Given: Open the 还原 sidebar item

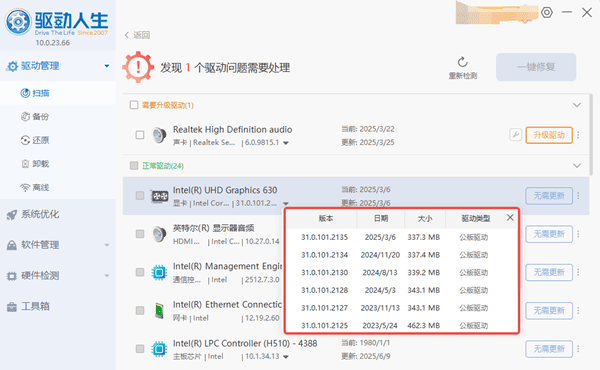Looking at the screenshot, I should point(58,140).
